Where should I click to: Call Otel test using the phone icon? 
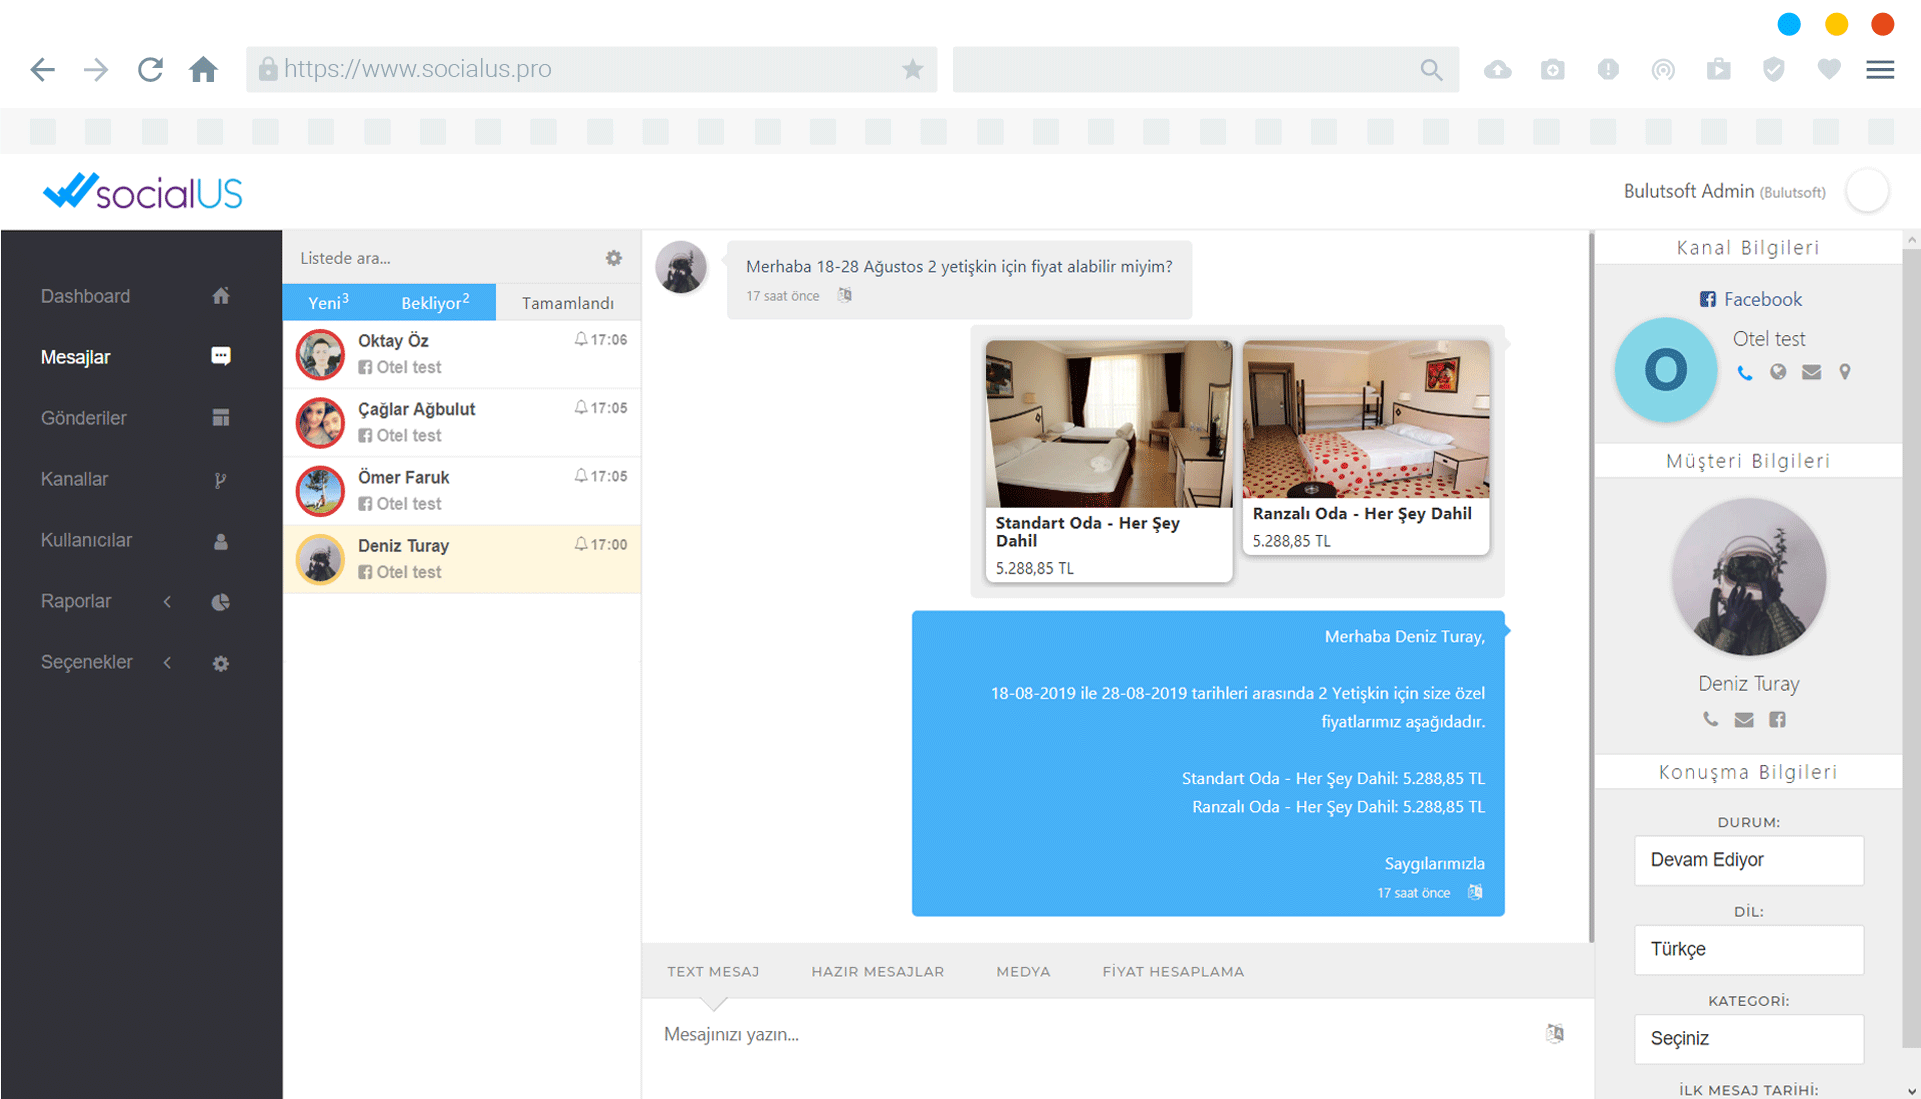1746,372
